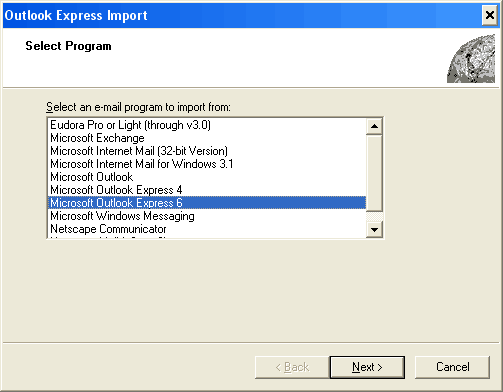Pick Microsoft Internet Mail for Windows 3.1

tap(142, 164)
